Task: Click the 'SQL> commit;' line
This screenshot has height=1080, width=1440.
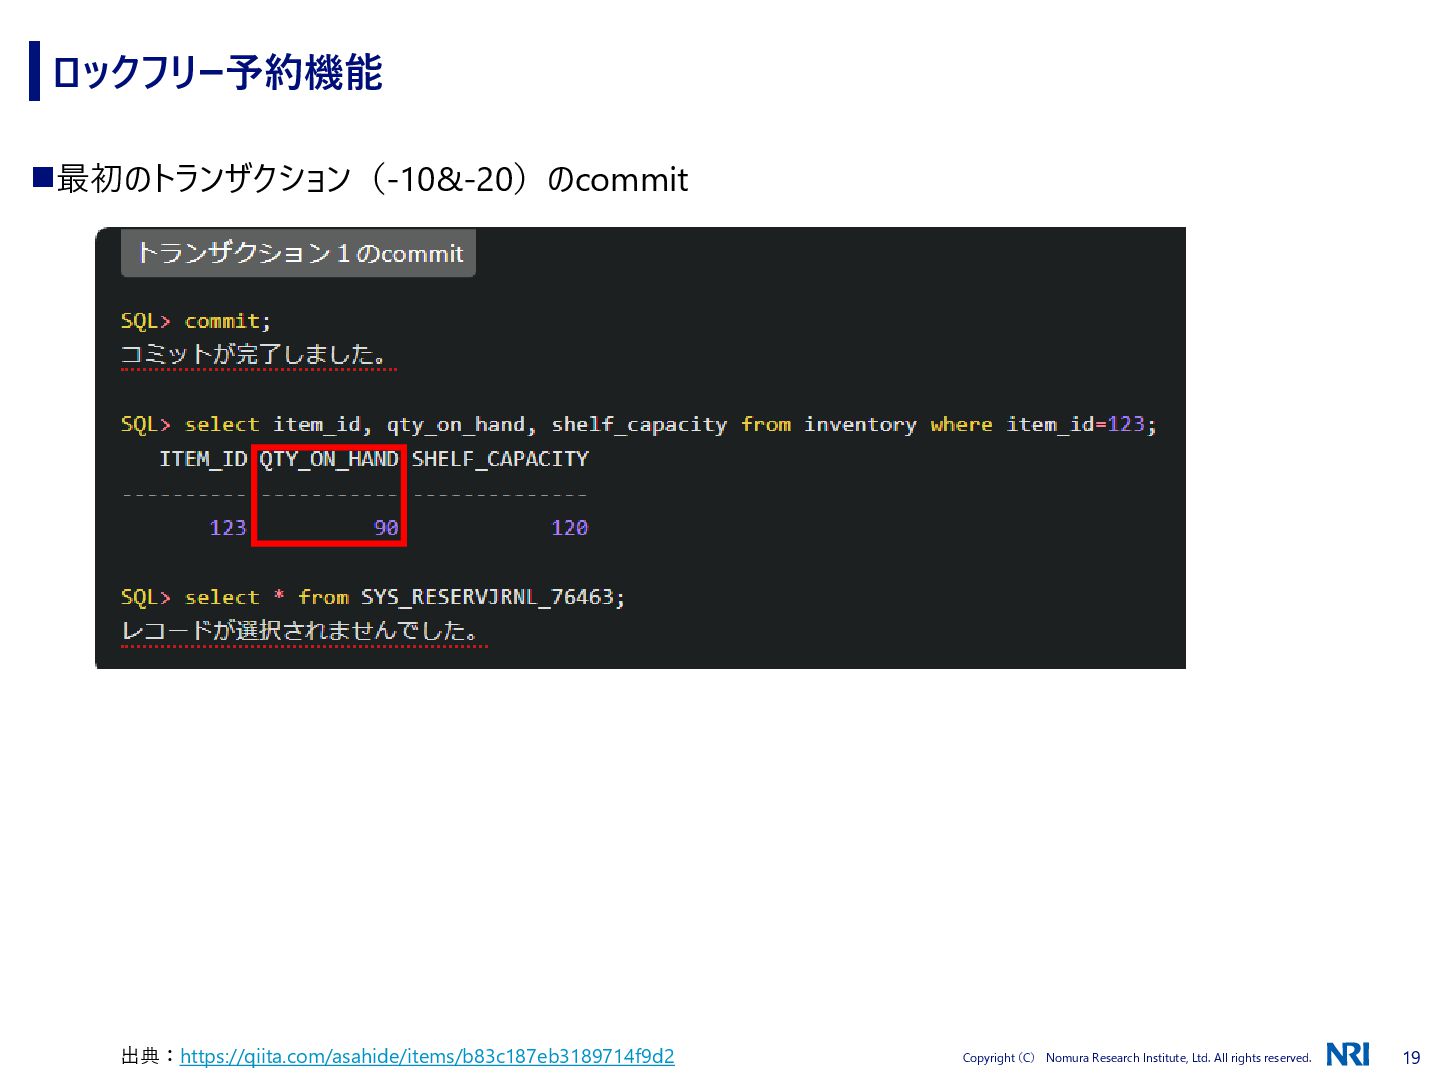Action: point(196,321)
